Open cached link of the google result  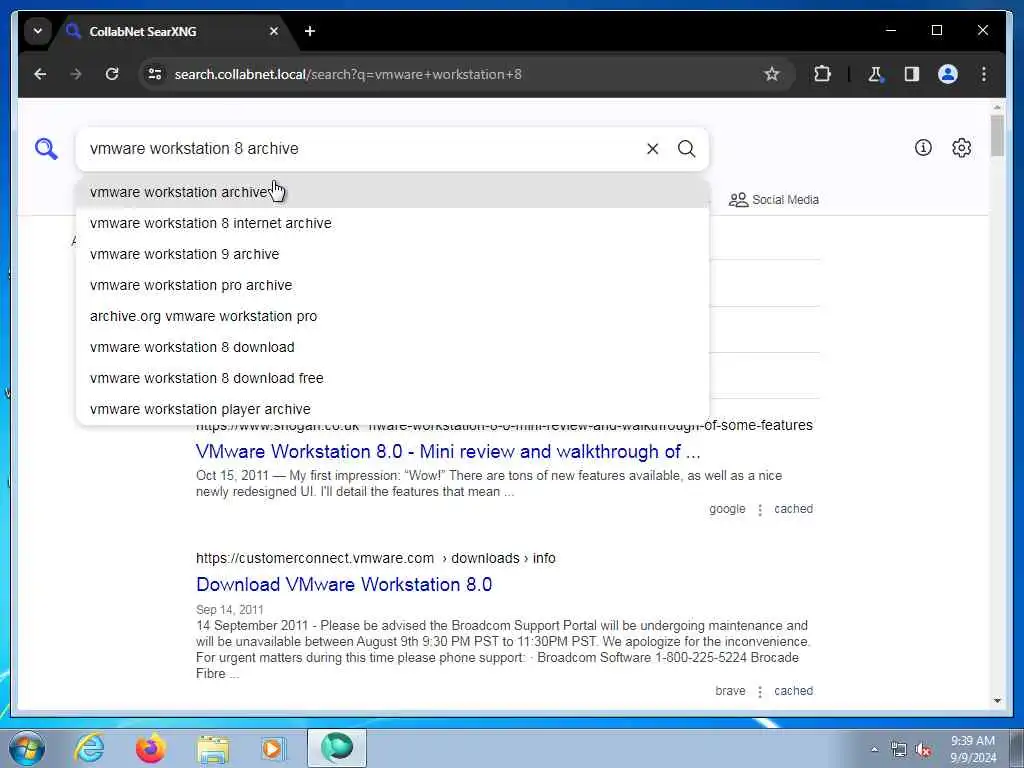point(793,509)
